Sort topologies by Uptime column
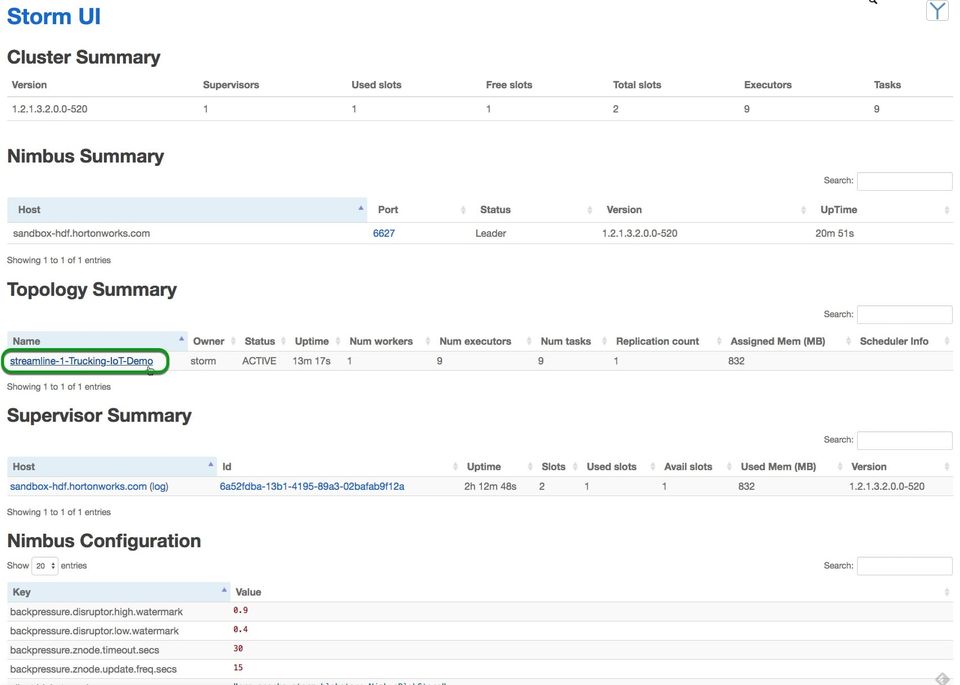The width and height of the screenshot is (960, 685). point(315,341)
